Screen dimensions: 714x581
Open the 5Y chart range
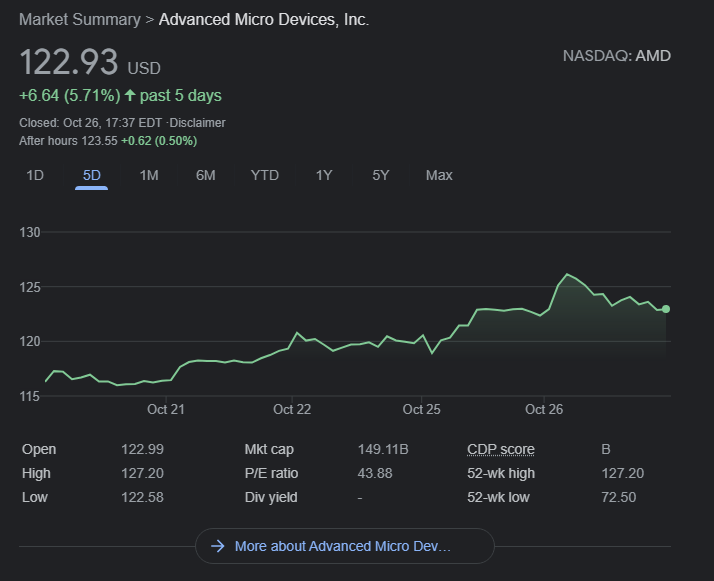click(381, 175)
